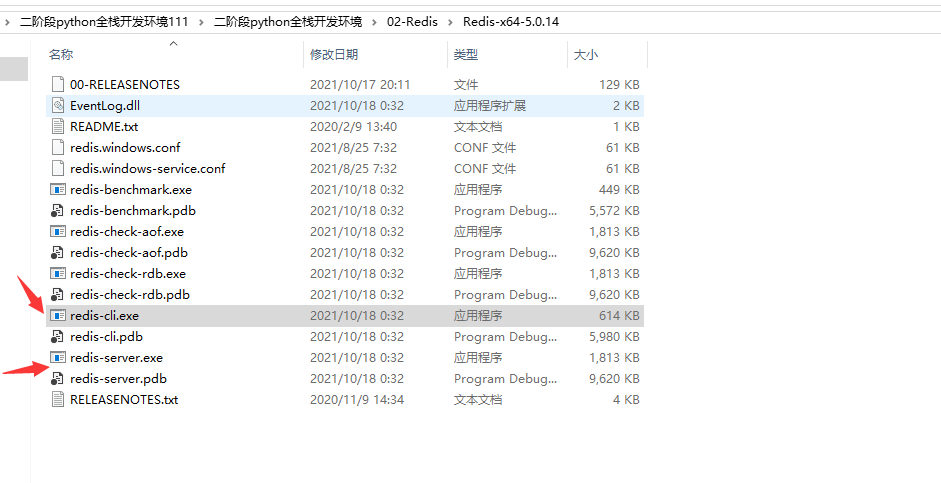Click the 5,980 KB size value
This screenshot has width=941, height=483.
[615, 337]
